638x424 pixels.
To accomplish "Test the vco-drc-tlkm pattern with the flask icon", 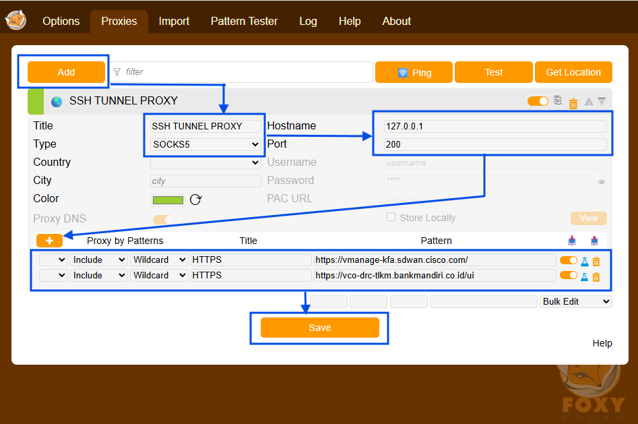I will pyautogui.click(x=585, y=277).
